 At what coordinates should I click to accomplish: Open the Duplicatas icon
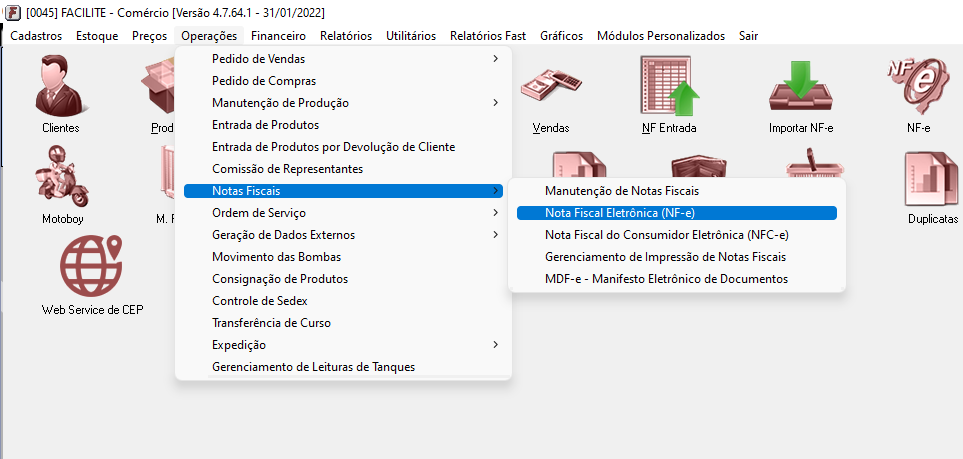tap(932, 179)
